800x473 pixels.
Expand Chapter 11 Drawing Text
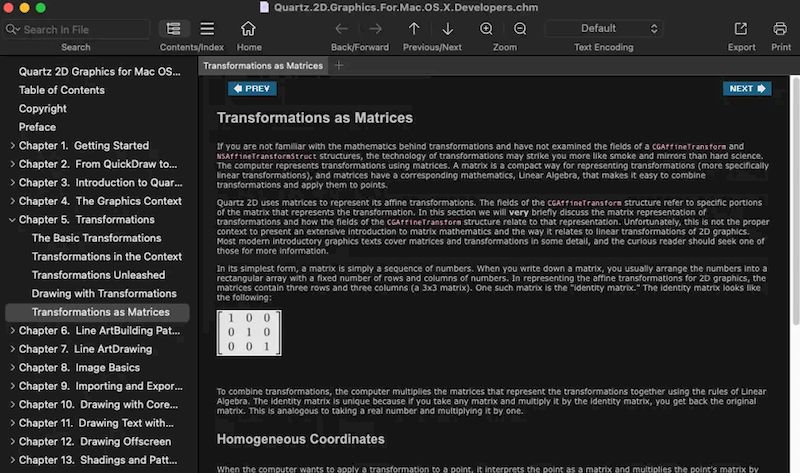point(12,423)
